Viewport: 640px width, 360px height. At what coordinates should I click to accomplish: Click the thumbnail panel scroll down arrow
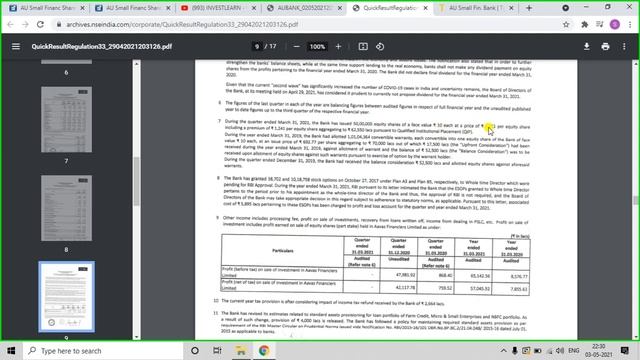(136, 337)
